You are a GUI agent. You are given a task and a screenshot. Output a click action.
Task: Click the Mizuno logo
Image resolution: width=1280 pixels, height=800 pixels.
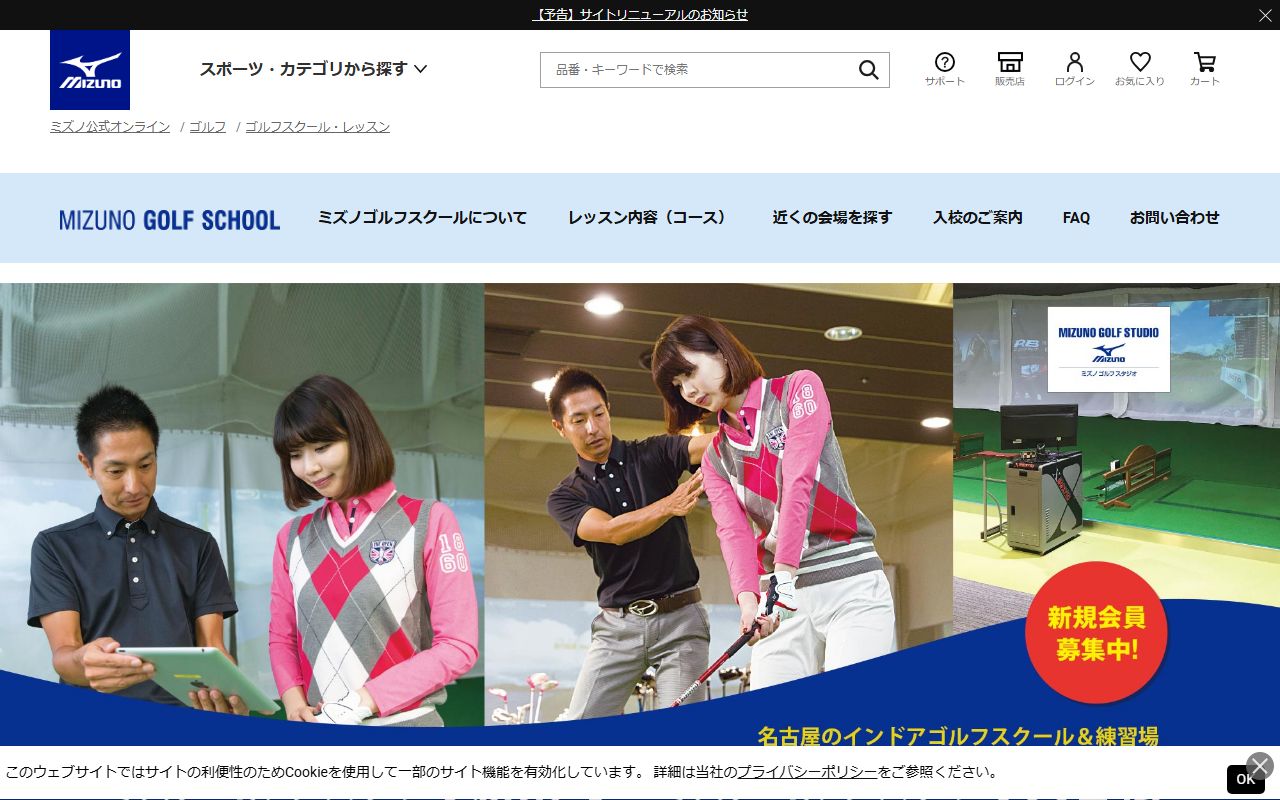(x=90, y=70)
